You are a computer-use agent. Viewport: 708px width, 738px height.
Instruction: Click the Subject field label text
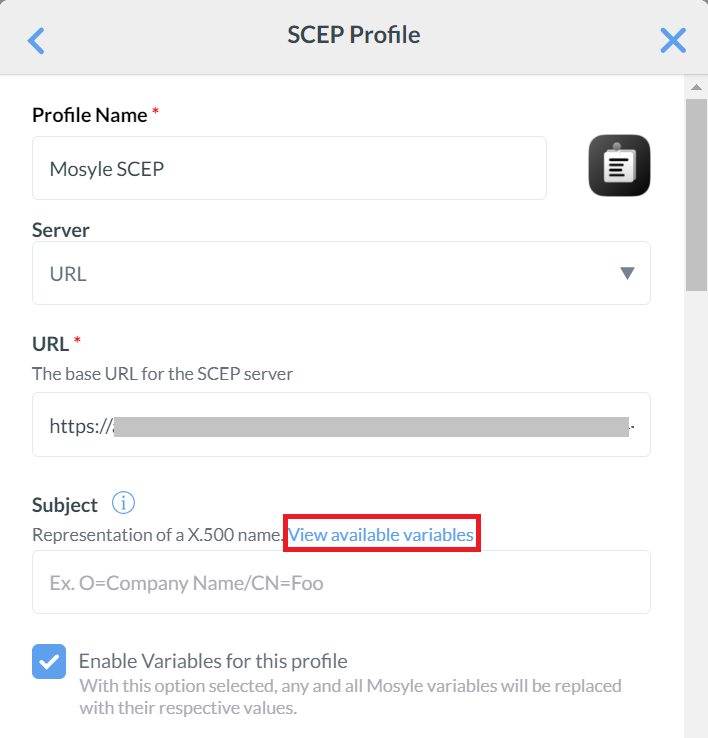pos(65,505)
